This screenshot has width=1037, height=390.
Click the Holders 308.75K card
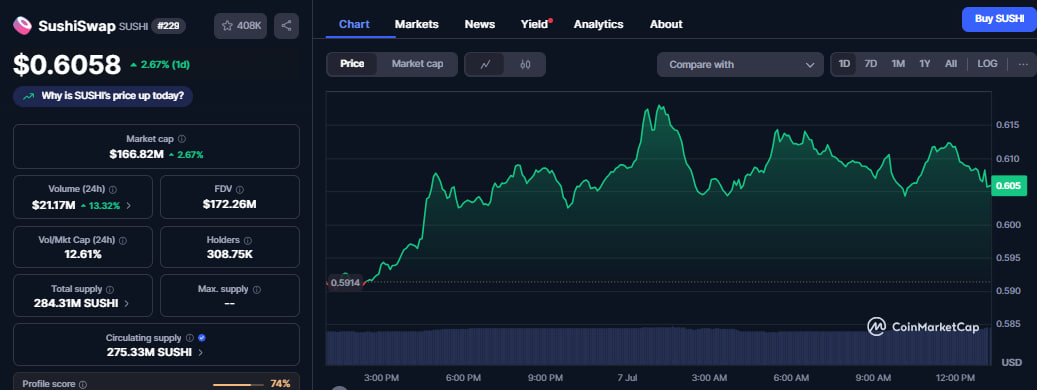pyautogui.click(x=229, y=246)
